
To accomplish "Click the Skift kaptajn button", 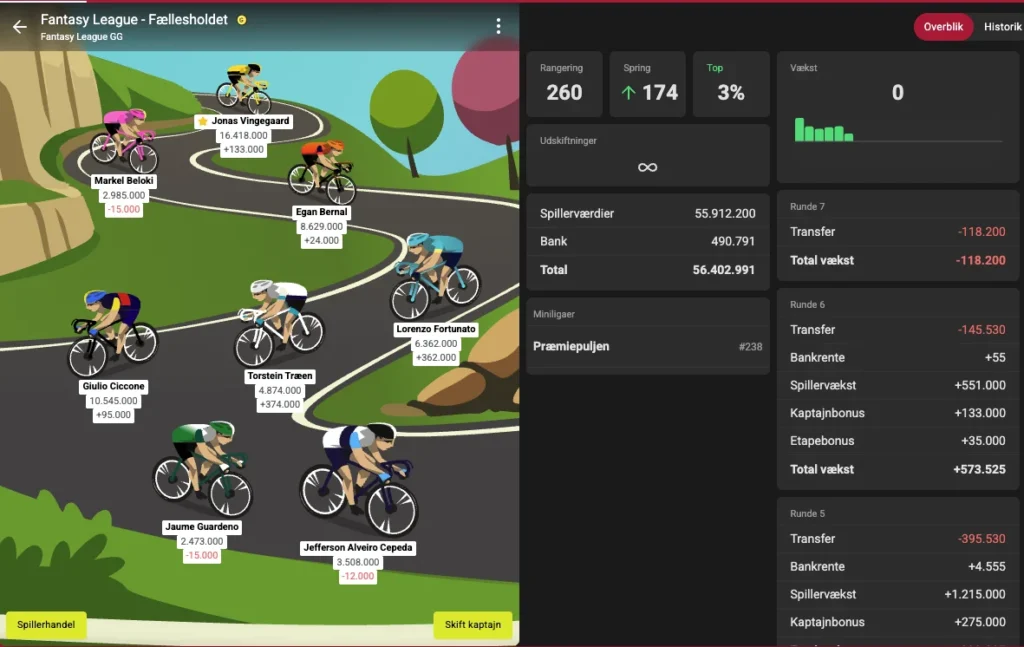I will click(x=473, y=625).
